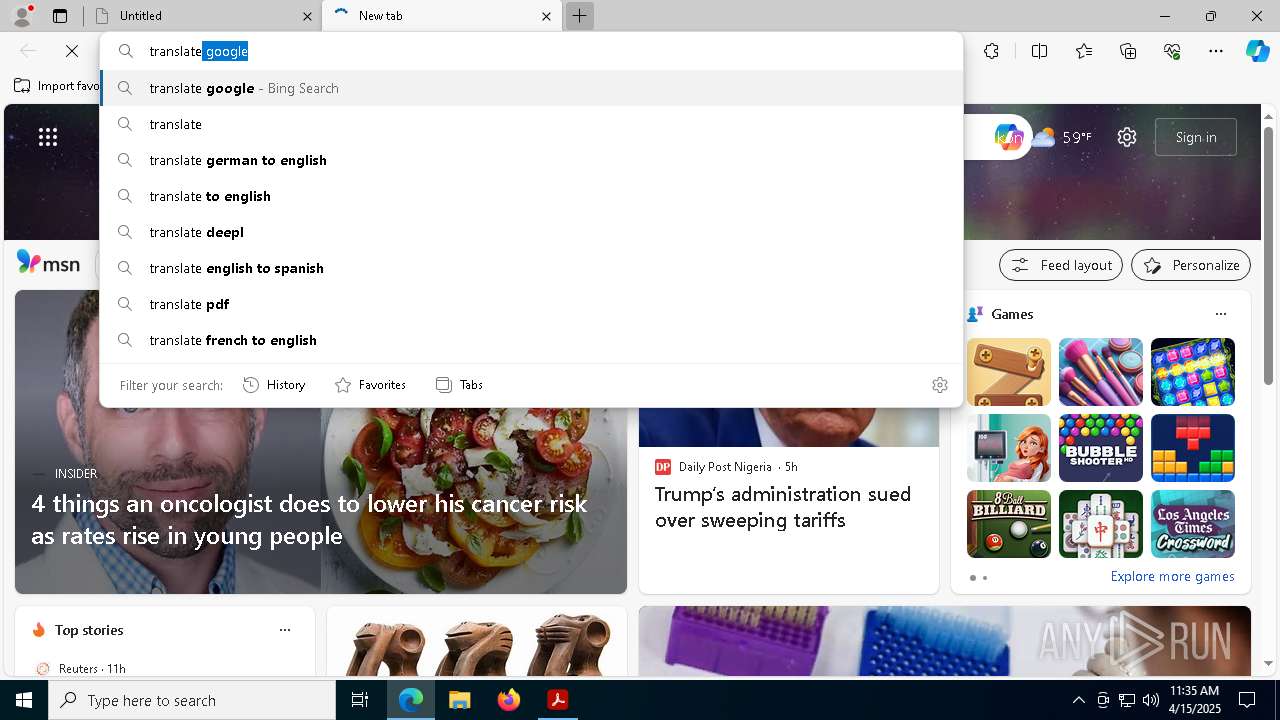Open Collections toolbar icon
Image resolution: width=1280 pixels, height=720 pixels.
pos(1128,51)
